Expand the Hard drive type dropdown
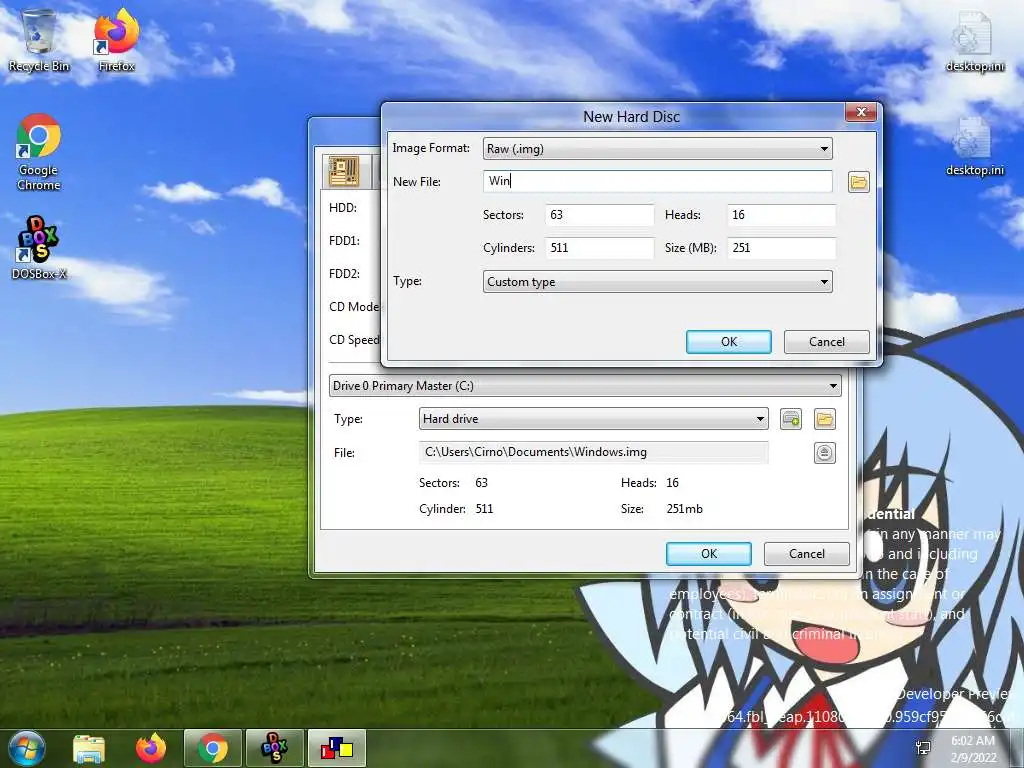Screen dimensions: 1024x768 click(x=593, y=419)
